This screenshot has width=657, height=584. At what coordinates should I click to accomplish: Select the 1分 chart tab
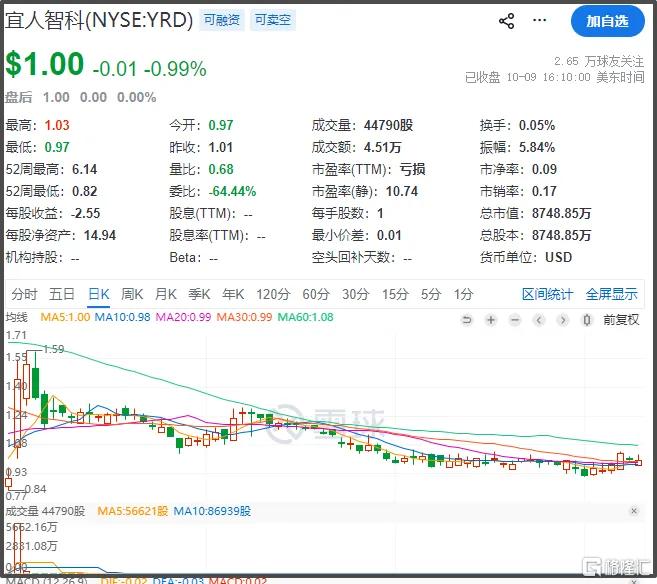pyautogui.click(x=463, y=294)
